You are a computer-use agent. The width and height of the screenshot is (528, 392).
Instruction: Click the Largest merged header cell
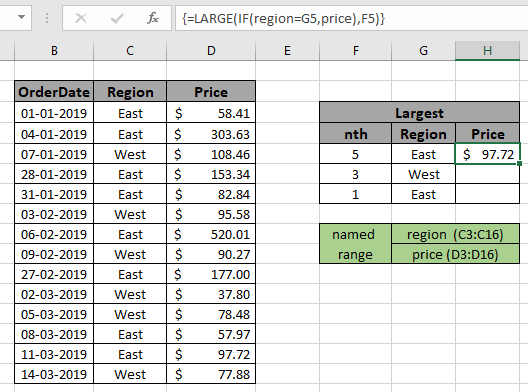click(x=419, y=113)
